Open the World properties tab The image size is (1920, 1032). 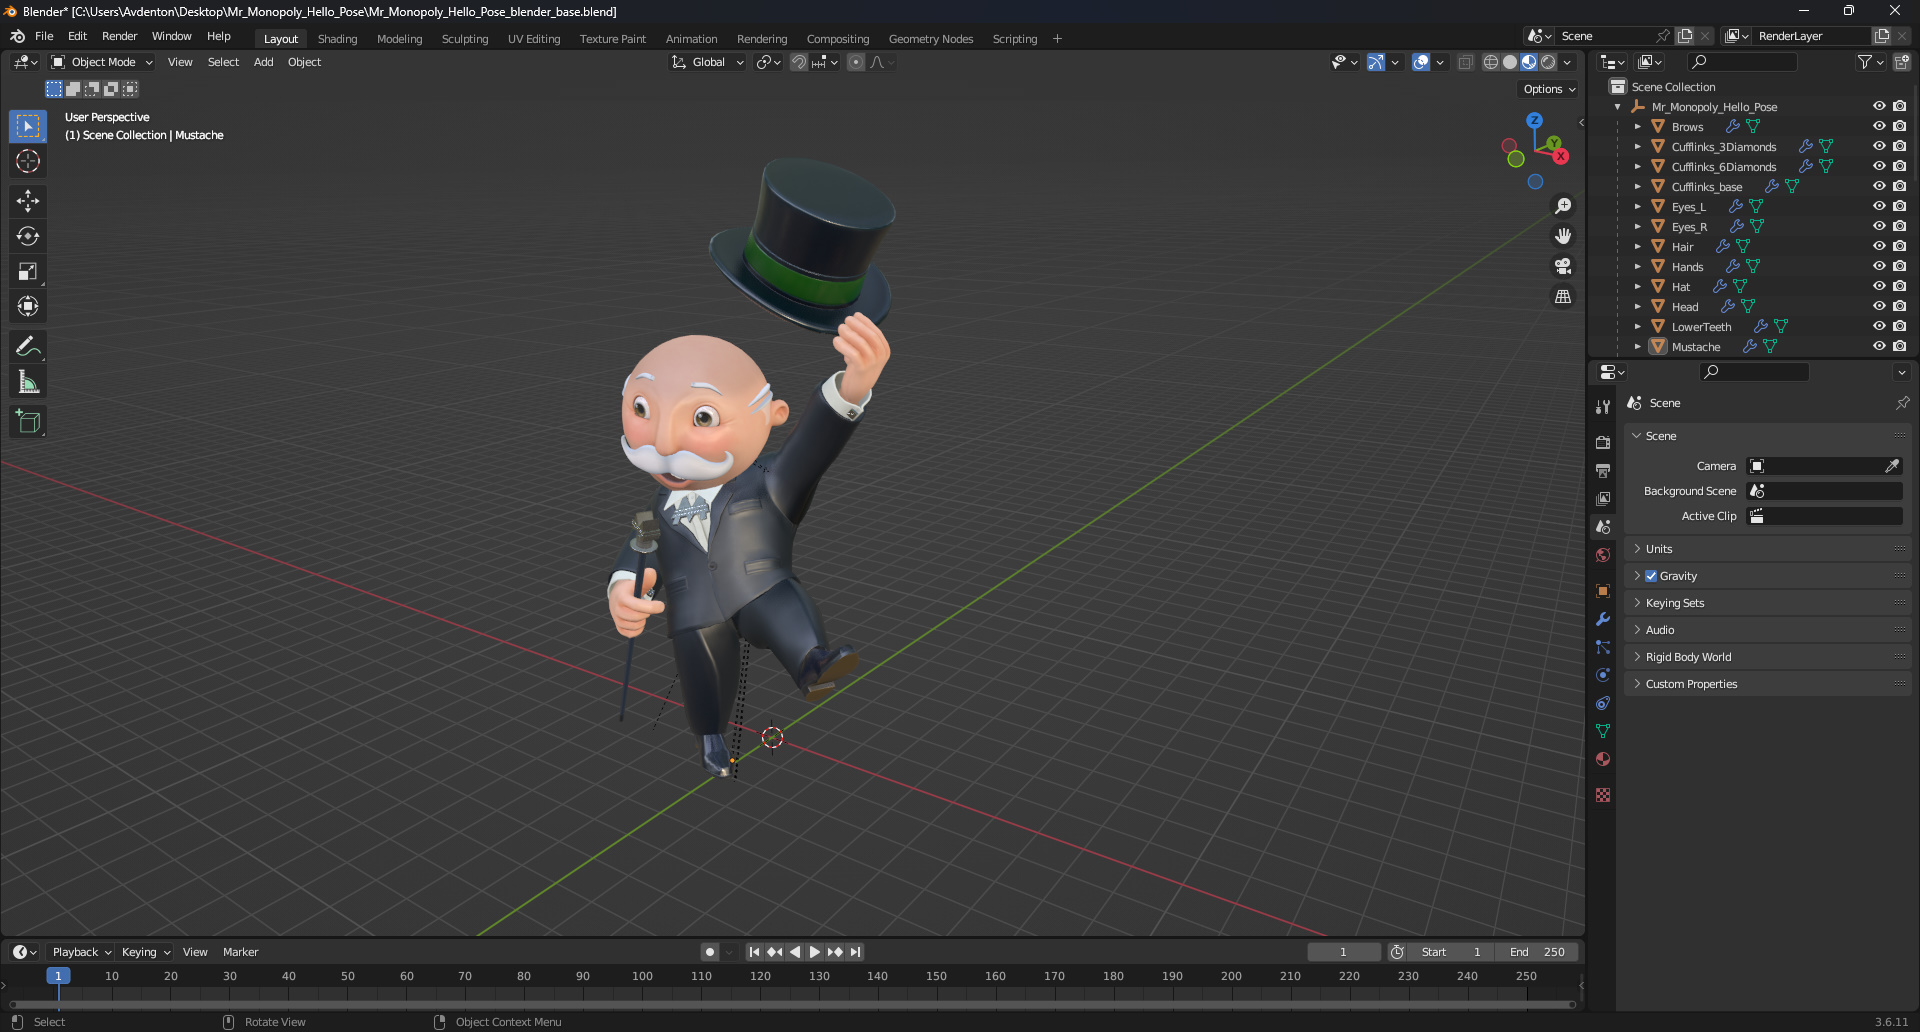pyautogui.click(x=1603, y=555)
